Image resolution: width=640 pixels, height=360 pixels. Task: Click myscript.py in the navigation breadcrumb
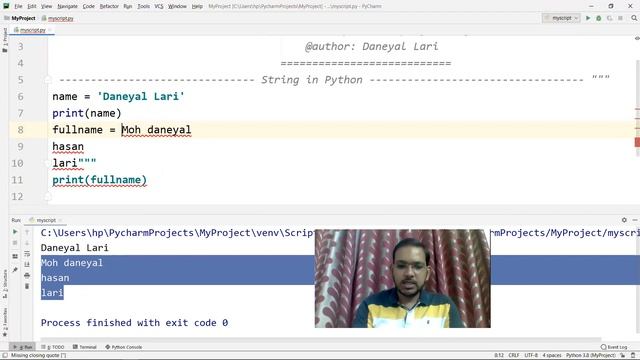point(60,18)
